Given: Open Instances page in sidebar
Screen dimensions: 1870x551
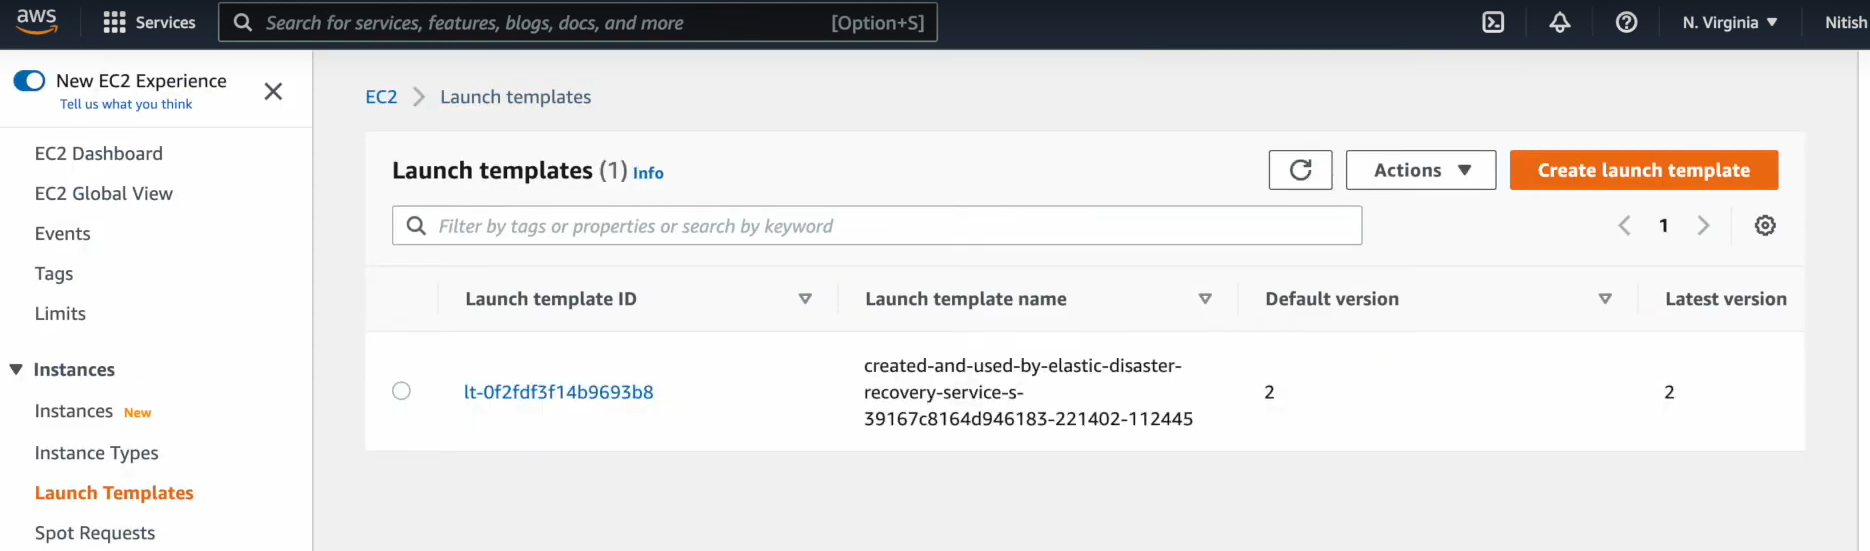Looking at the screenshot, I should (x=74, y=411).
